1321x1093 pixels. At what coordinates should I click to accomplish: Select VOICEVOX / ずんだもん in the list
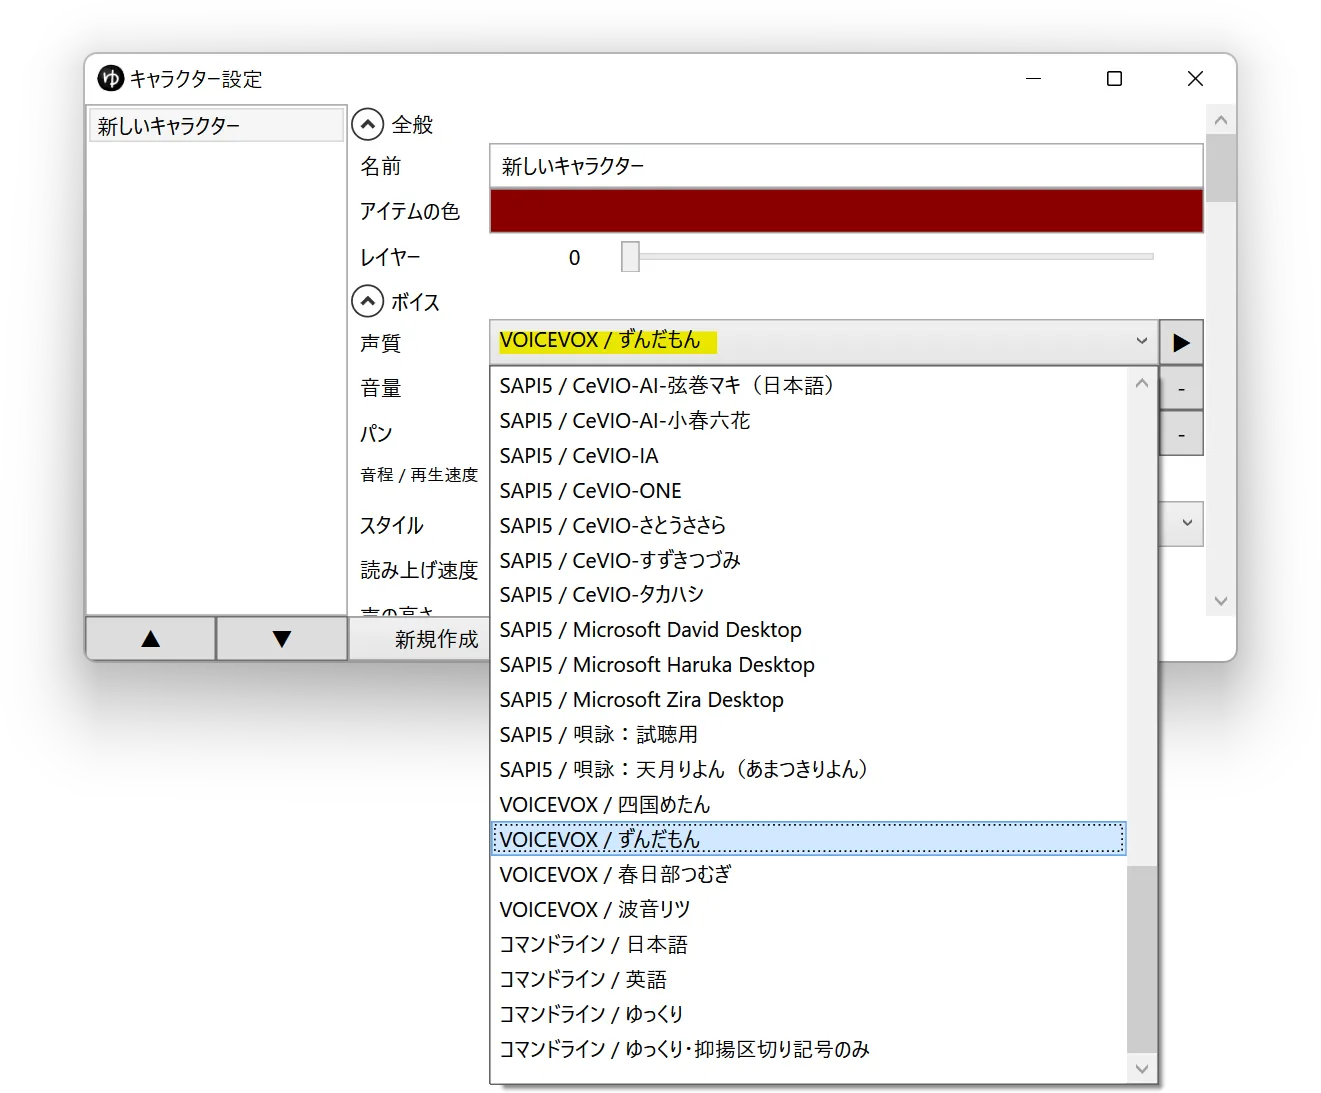808,839
